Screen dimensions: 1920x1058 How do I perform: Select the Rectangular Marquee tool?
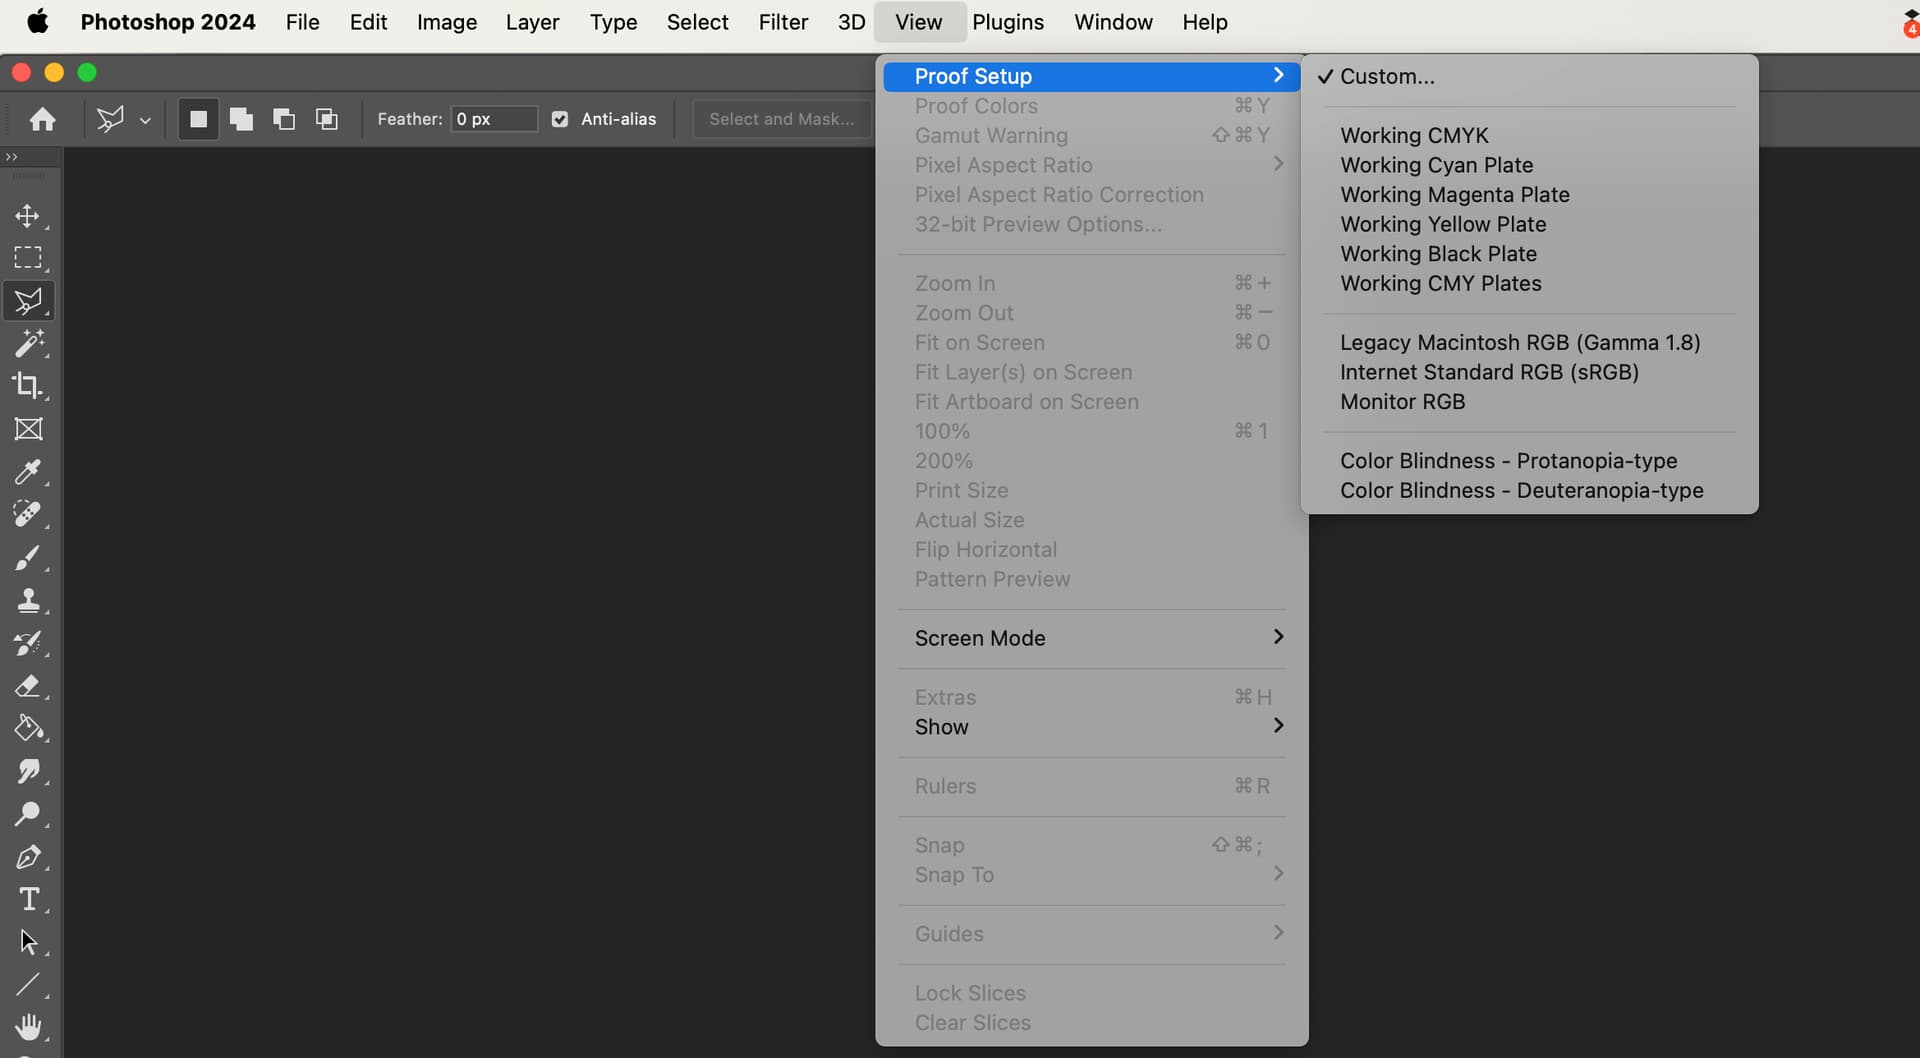(x=28, y=258)
